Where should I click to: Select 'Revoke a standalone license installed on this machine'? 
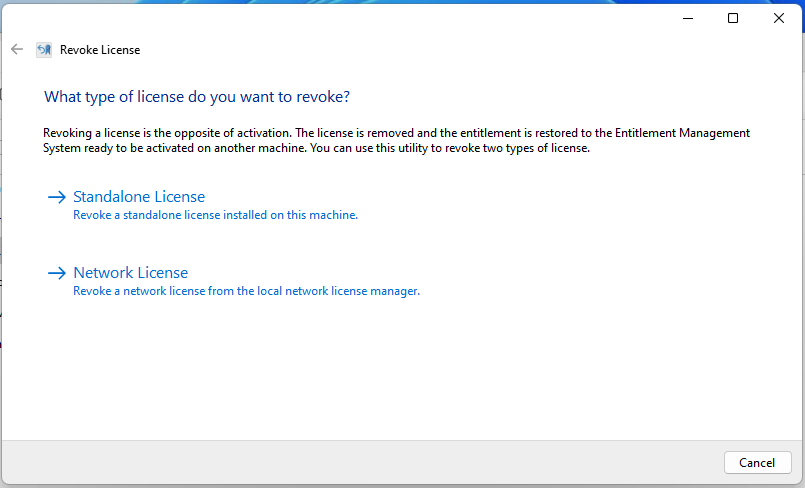point(215,215)
